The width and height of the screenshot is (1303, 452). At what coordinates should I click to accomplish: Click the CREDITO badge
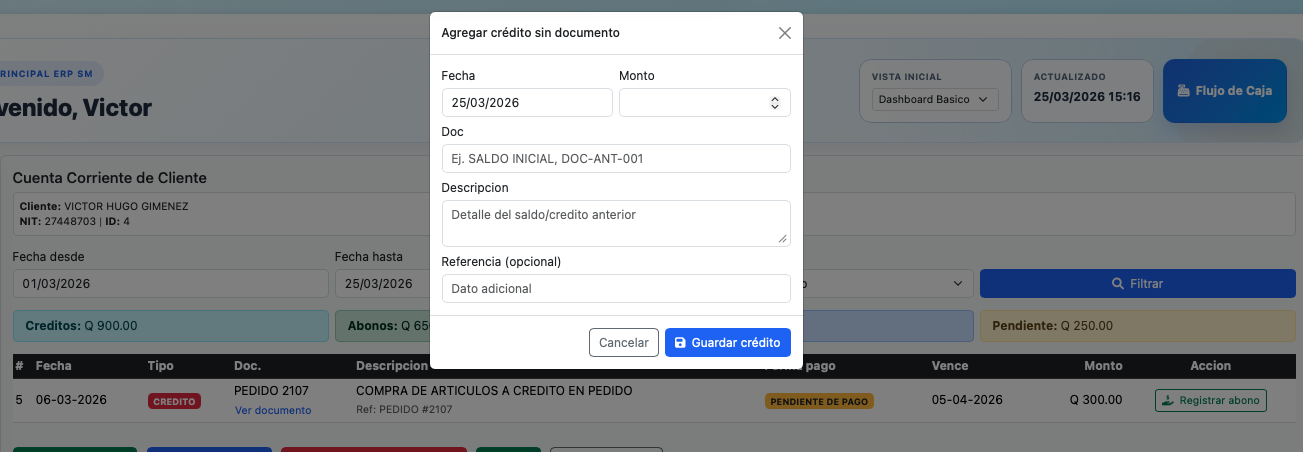click(x=174, y=401)
